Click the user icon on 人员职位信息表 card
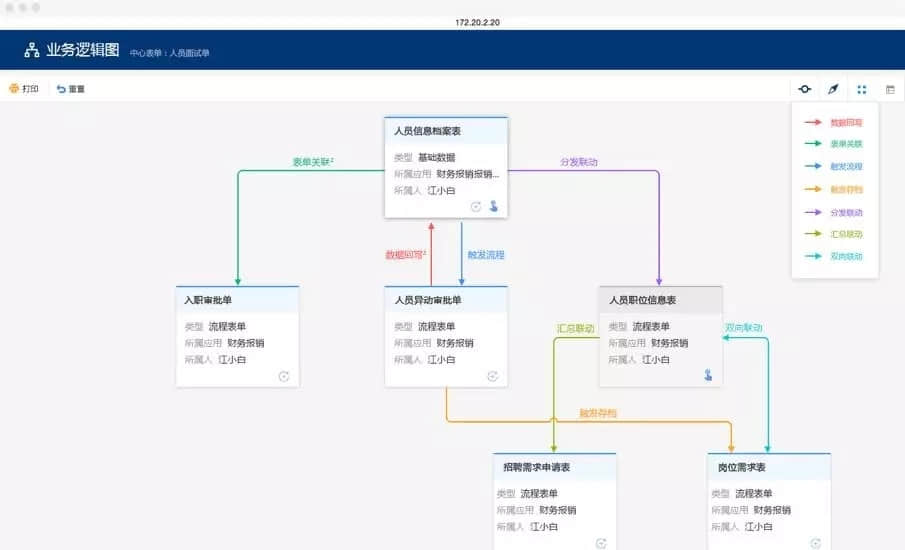905x550 pixels. coord(708,375)
